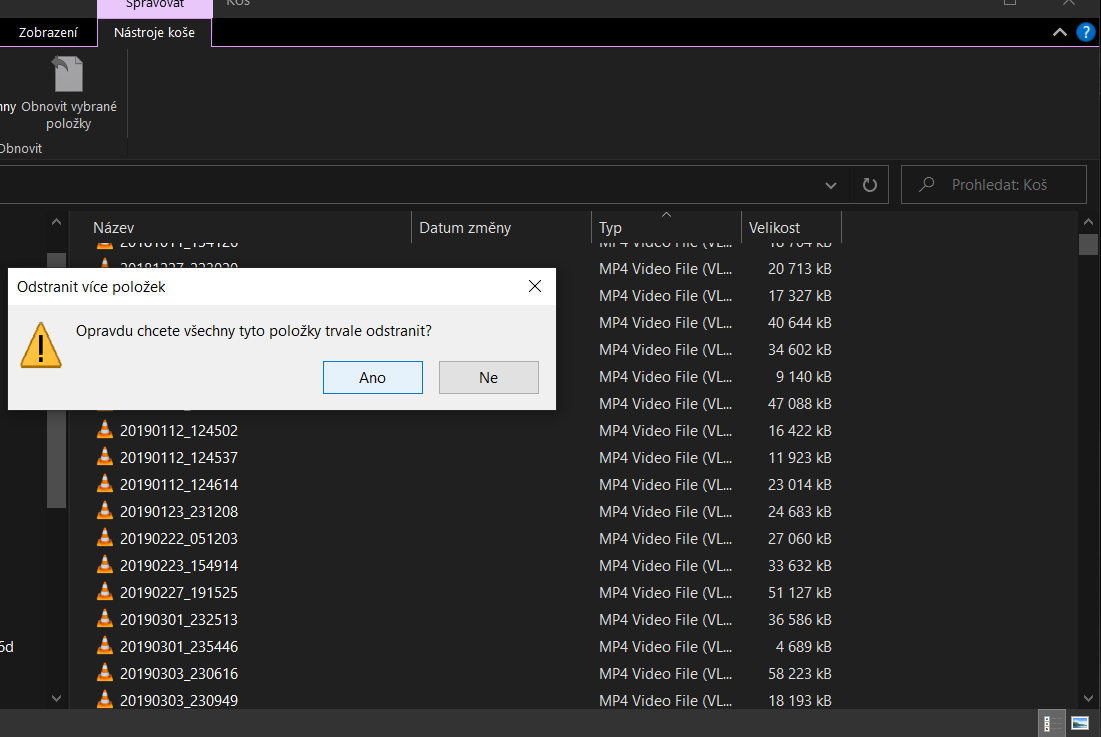The height and width of the screenshot is (737, 1101).
Task: Focus the Prohledat: Koš search field
Action: [994, 185]
